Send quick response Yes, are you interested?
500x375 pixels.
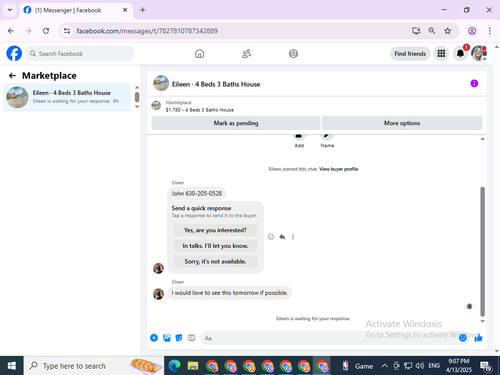coord(215,230)
